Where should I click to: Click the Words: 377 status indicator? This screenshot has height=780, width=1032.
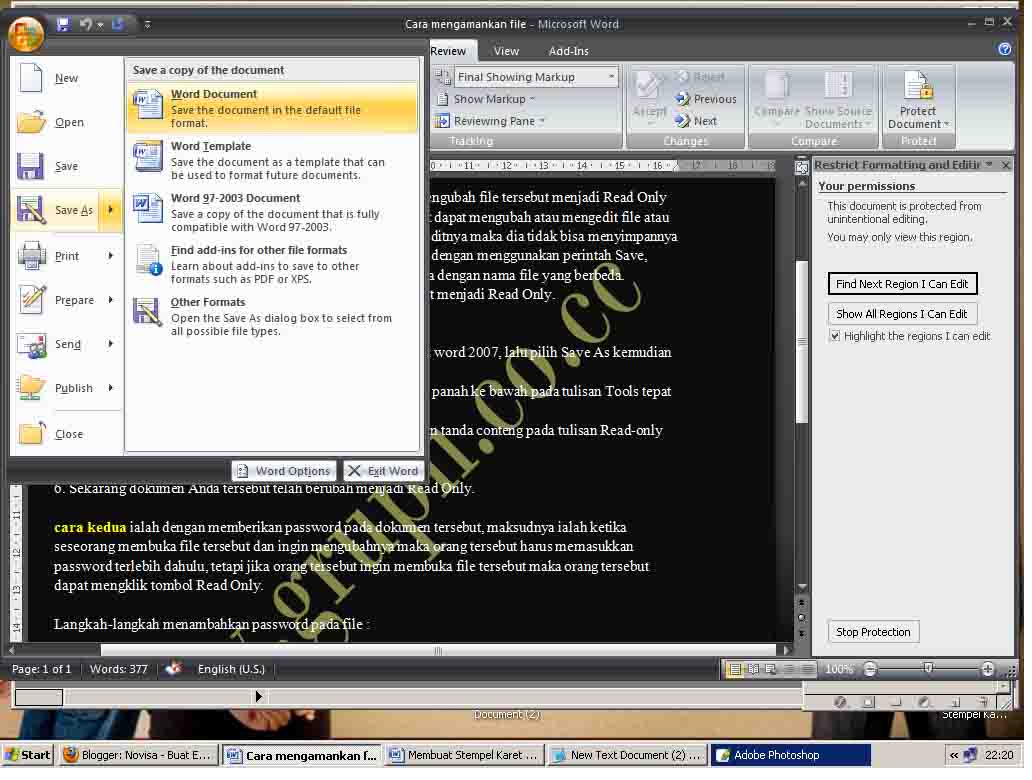point(118,669)
